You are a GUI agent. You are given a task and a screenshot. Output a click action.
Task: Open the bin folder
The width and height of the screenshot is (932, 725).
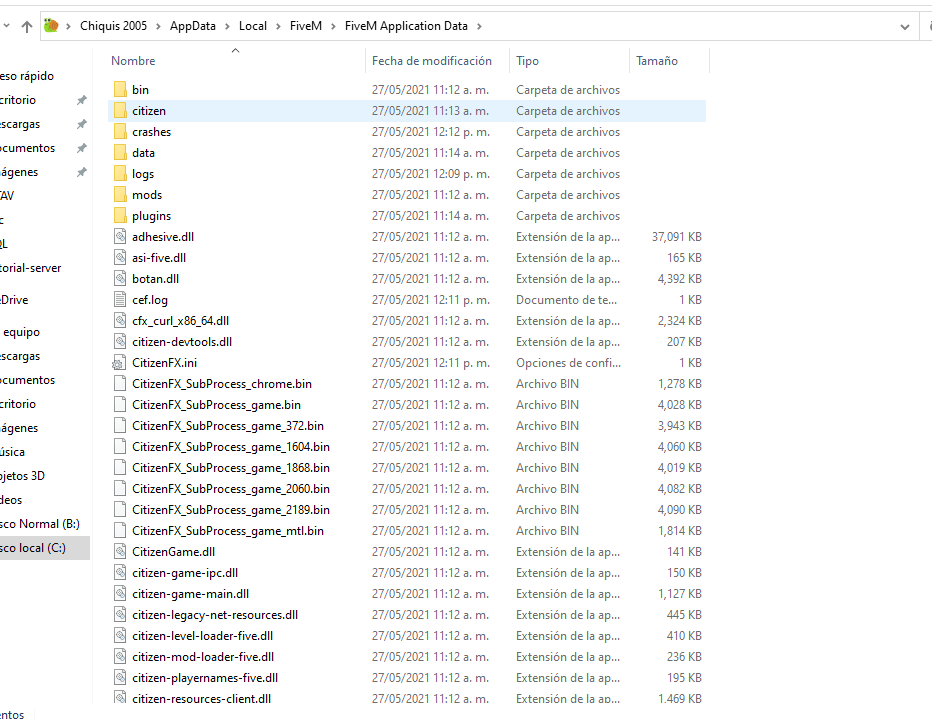click(140, 89)
